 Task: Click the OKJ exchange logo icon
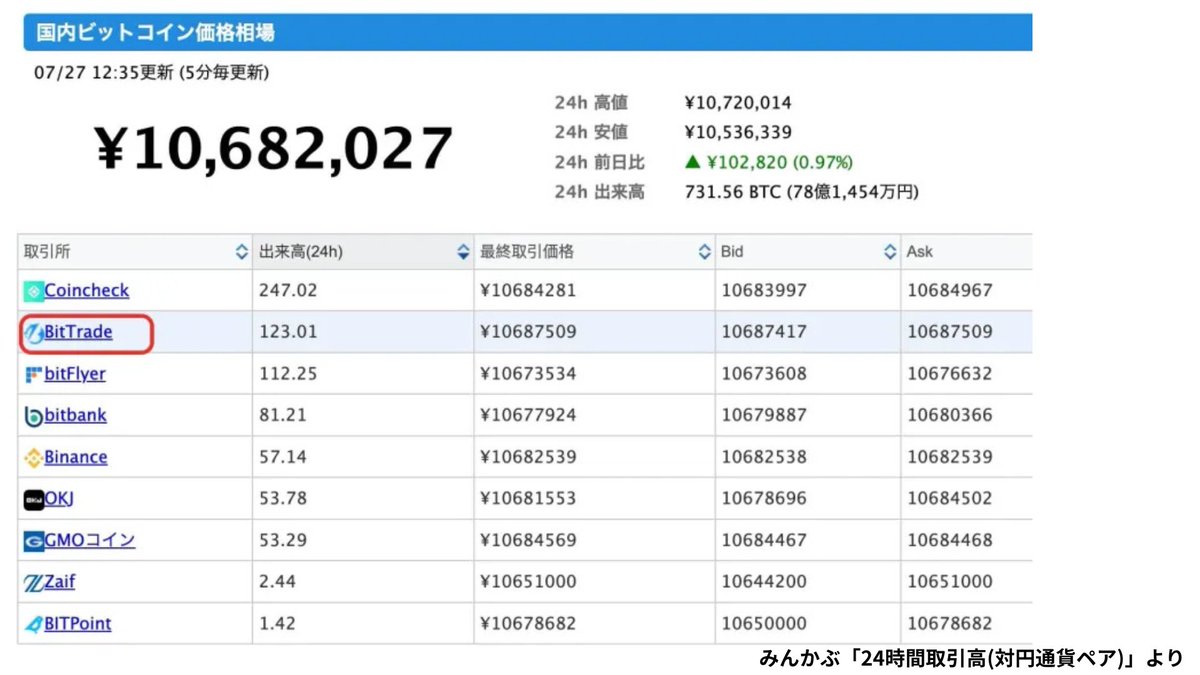[33, 500]
